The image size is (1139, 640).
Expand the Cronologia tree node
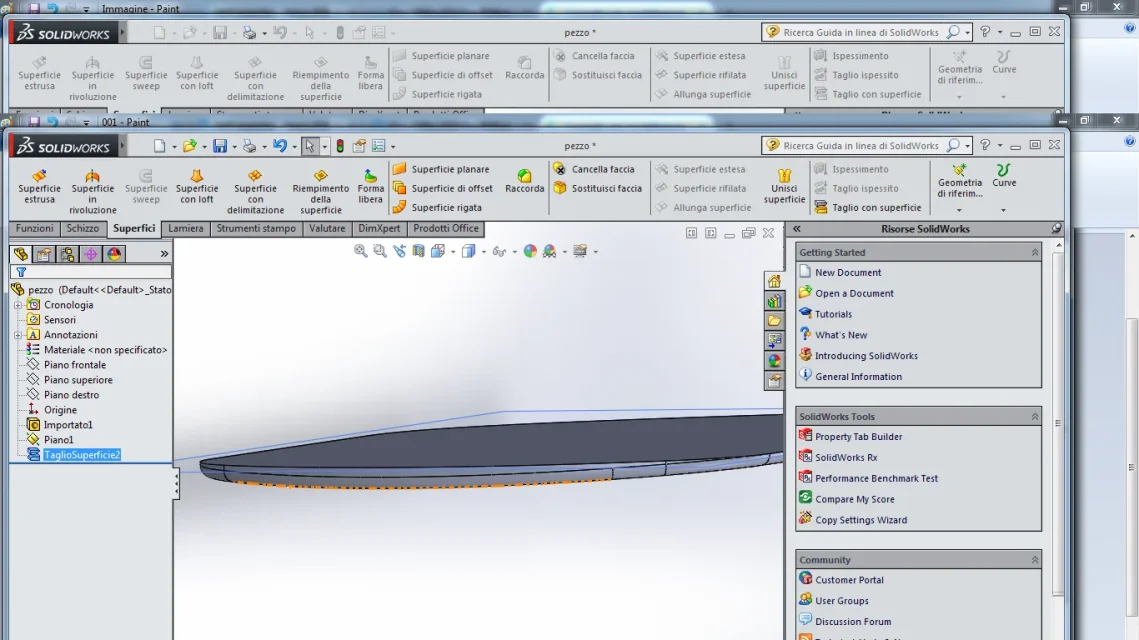pos(18,305)
